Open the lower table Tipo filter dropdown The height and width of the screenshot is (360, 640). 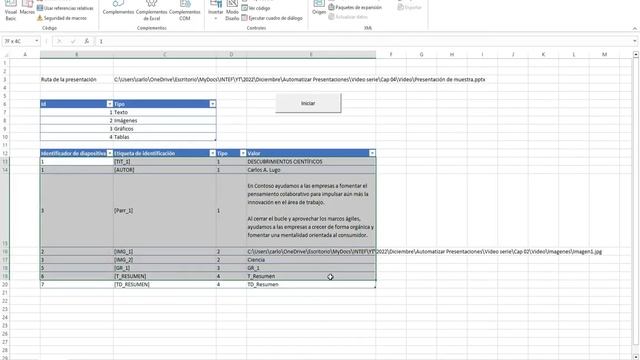(x=243, y=153)
